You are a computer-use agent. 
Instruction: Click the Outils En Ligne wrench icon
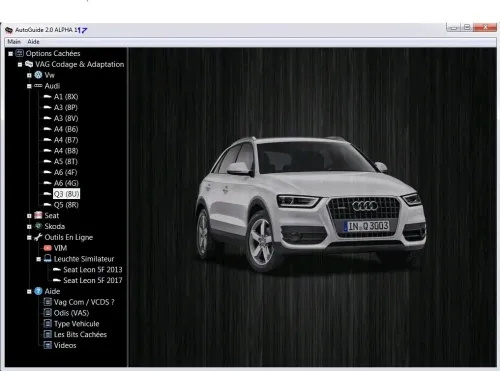pyautogui.click(x=38, y=237)
